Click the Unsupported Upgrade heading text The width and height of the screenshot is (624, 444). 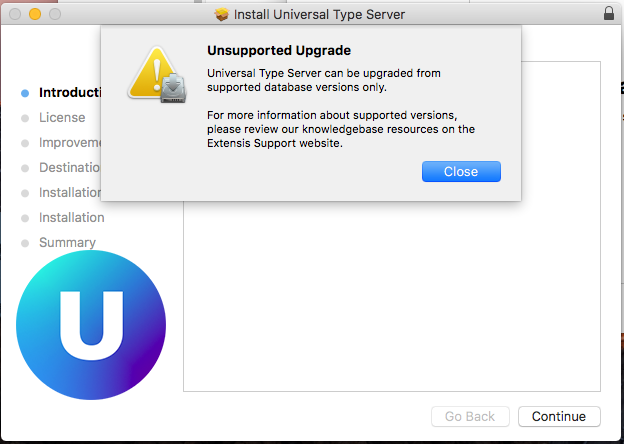279,51
